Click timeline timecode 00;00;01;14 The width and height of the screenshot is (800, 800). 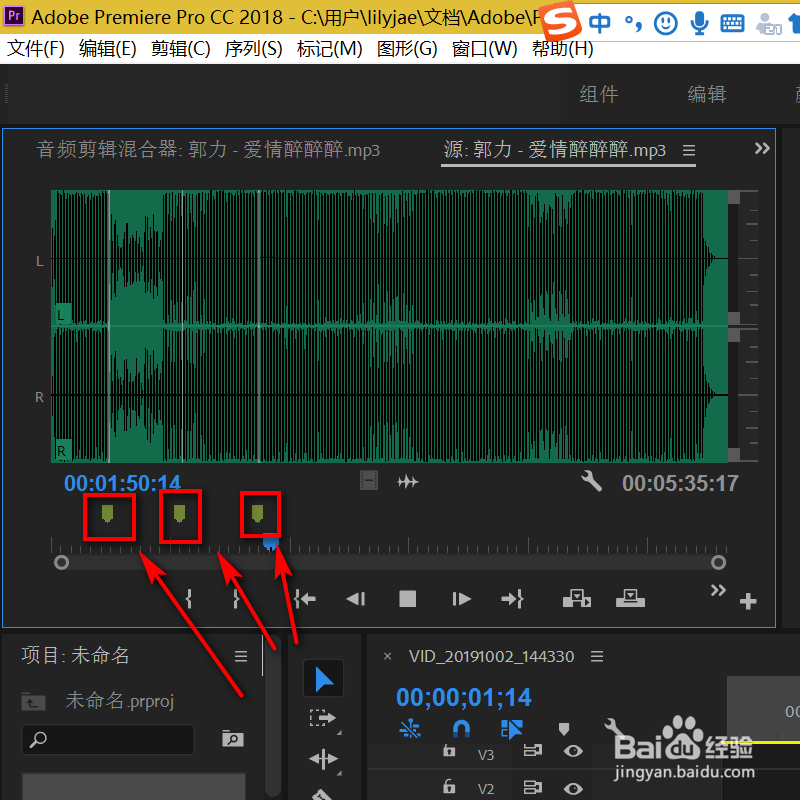(x=464, y=697)
